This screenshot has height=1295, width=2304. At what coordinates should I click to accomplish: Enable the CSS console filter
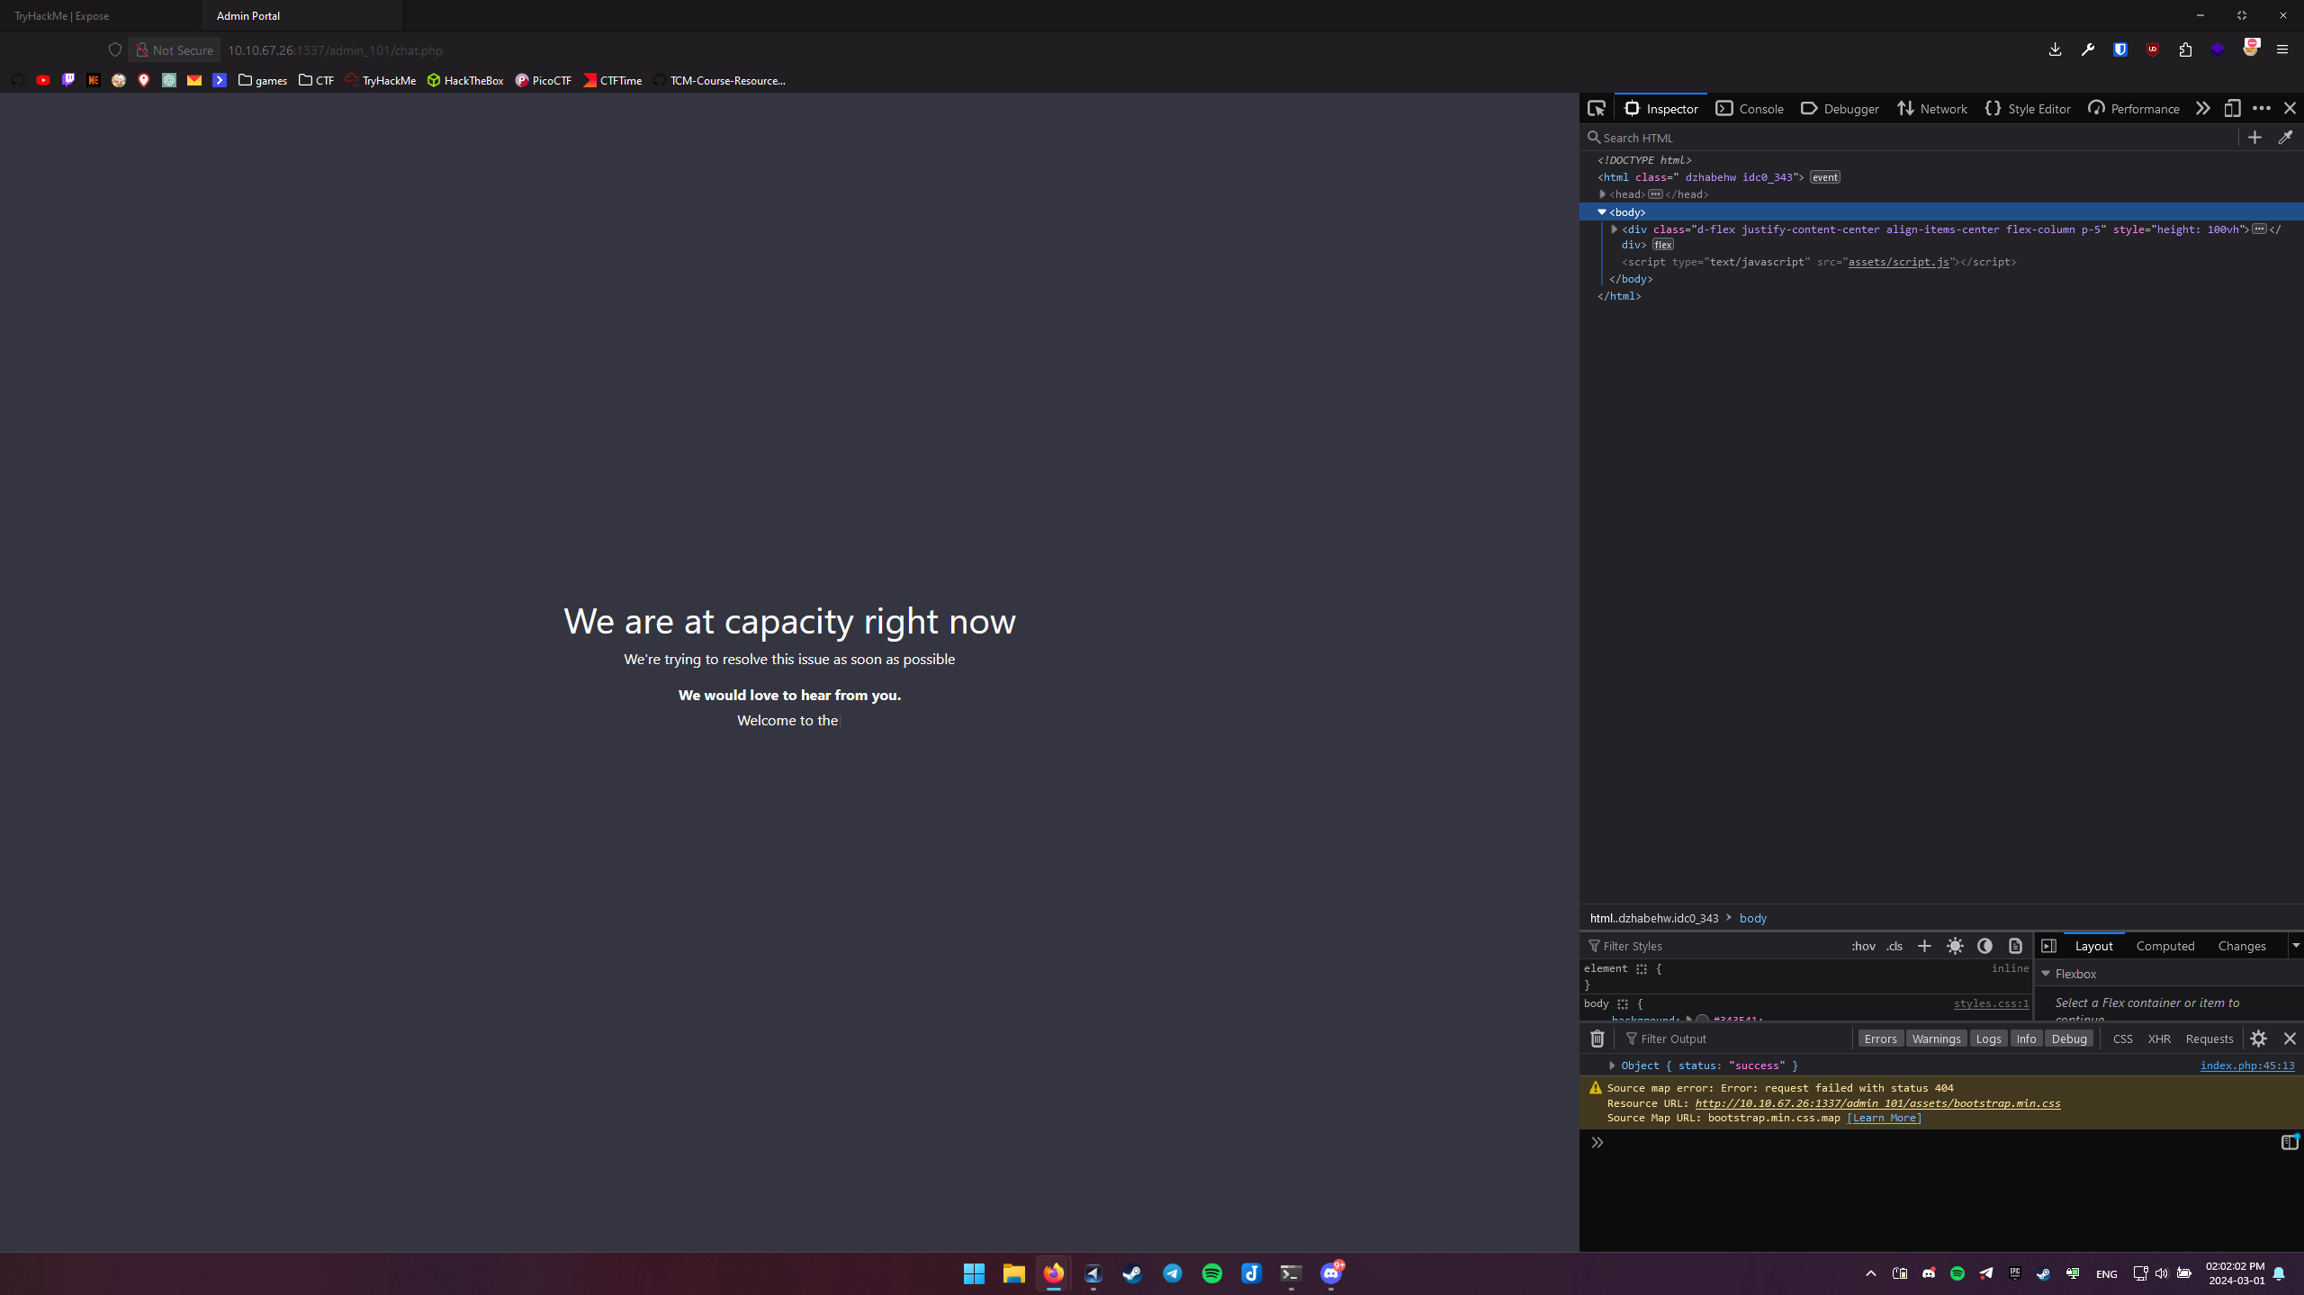point(2122,1039)
